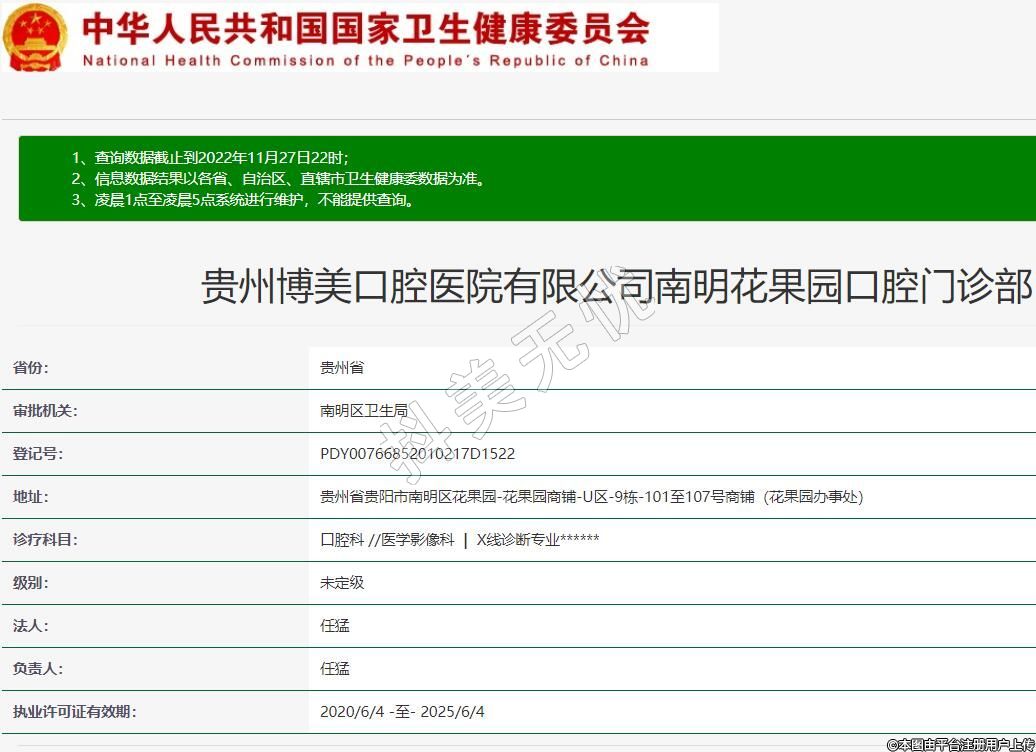The width and height of the screenshot is (1036, 752).
Task: Click the first notice about query data cutoff
Action: [x=210, y=158]
